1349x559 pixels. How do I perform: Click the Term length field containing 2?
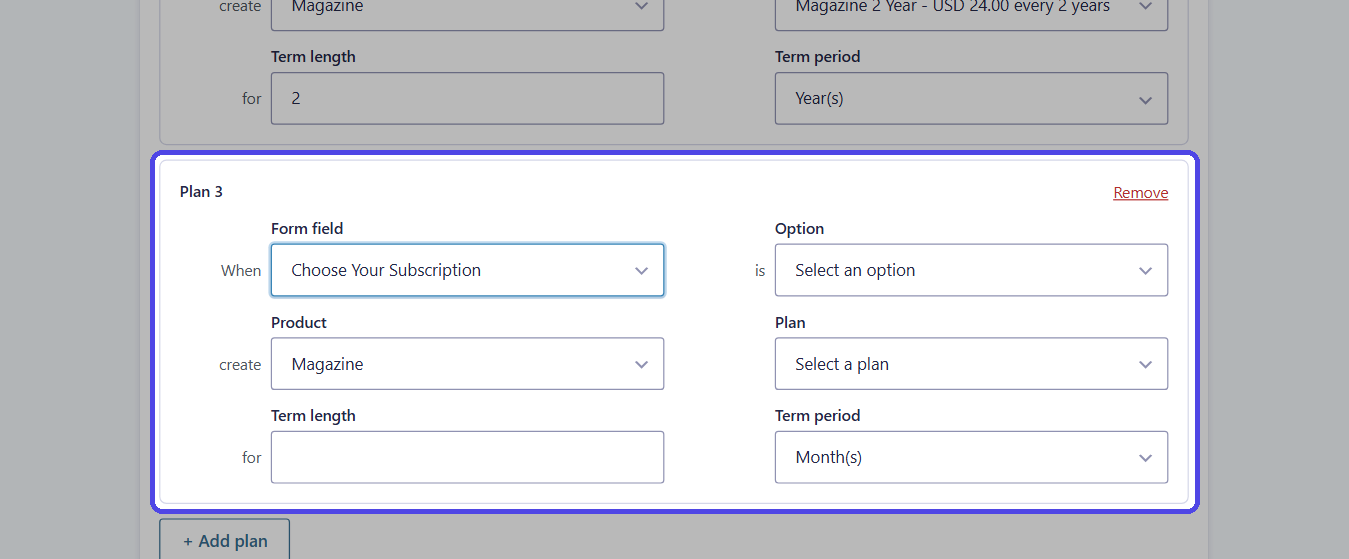click(467, 98)
